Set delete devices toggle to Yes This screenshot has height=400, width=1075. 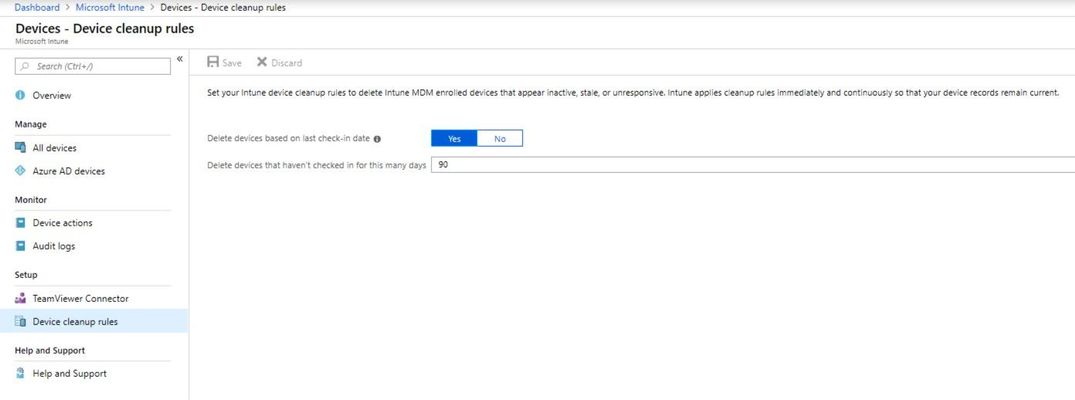454,139
